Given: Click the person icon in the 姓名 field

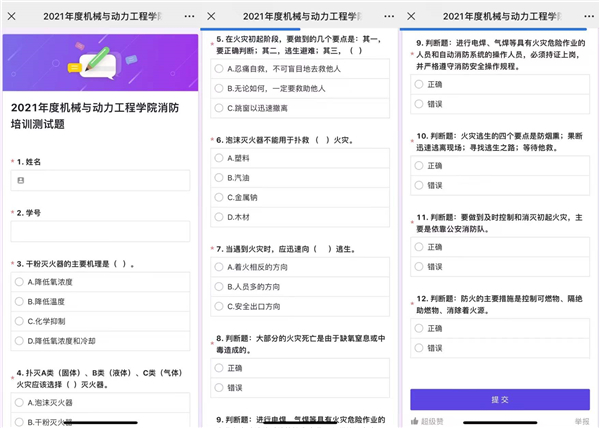Looking at the screenshot, I should [x=20, y=180].
